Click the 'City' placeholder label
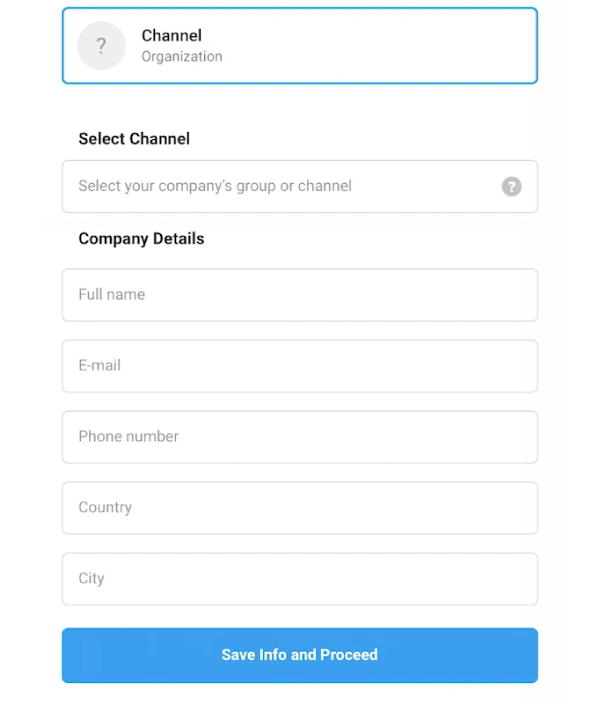The width and height of the screenshot is (600, 704). (x=91, y=578)
